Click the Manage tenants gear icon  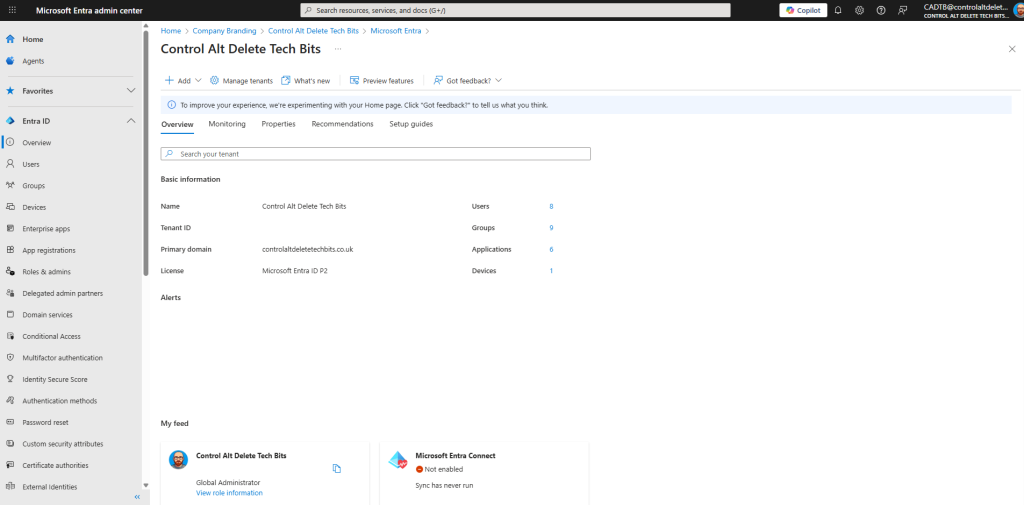coord(214,80)
